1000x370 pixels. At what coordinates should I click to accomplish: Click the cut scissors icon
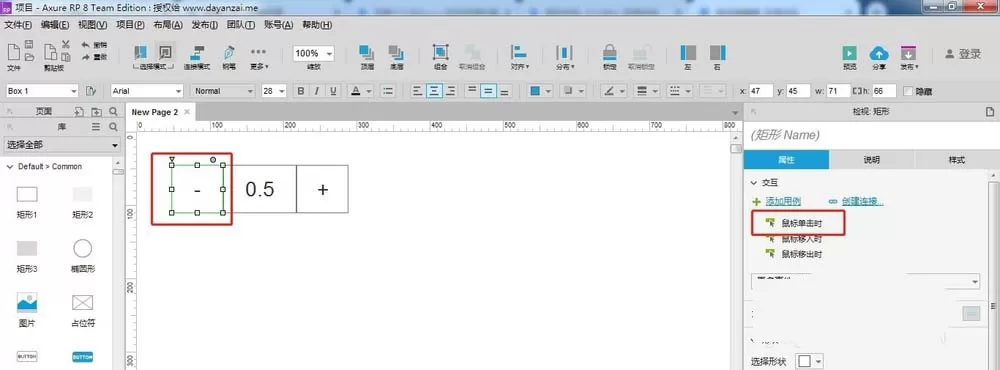click(x=66, y=44)
